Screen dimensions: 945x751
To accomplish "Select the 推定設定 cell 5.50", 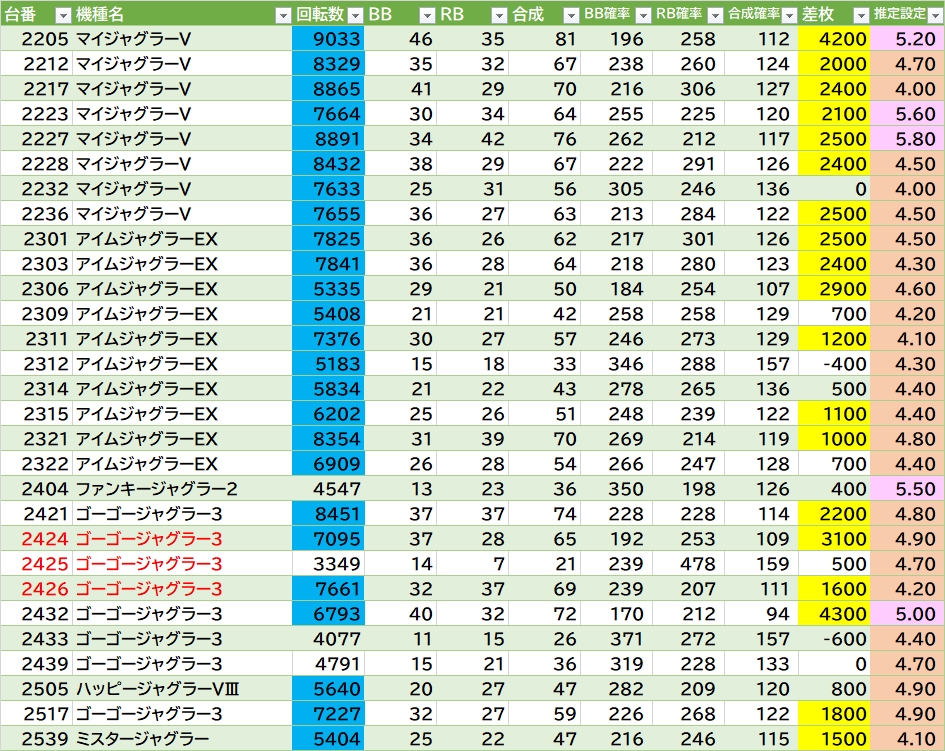I will pos(907,489).
